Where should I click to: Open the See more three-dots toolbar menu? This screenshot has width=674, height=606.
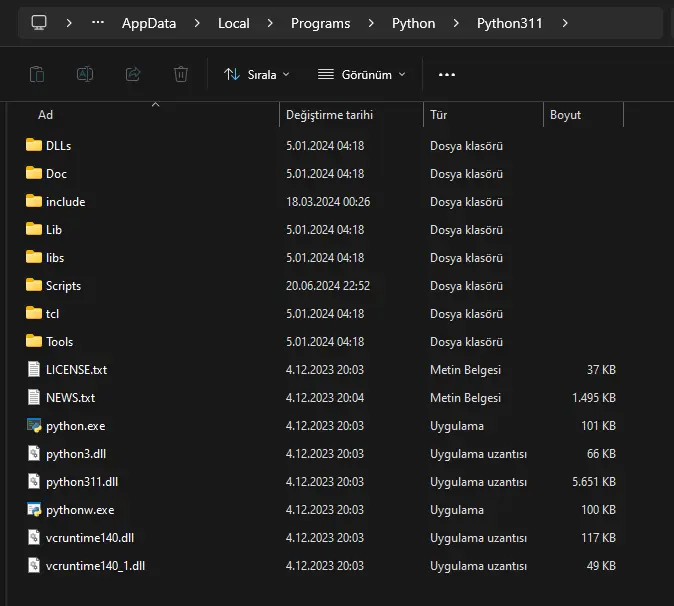(x=447, y=75)
